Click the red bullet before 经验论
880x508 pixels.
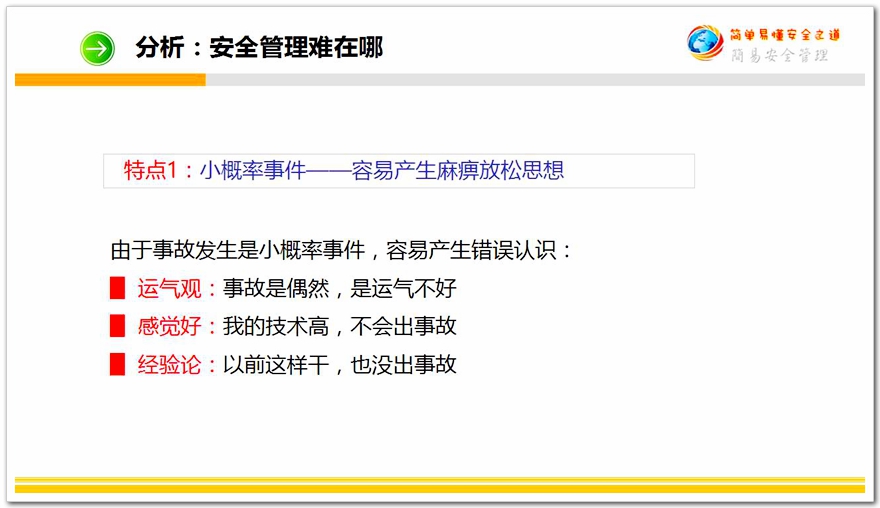pyautogui.click(x=117, y=364)
